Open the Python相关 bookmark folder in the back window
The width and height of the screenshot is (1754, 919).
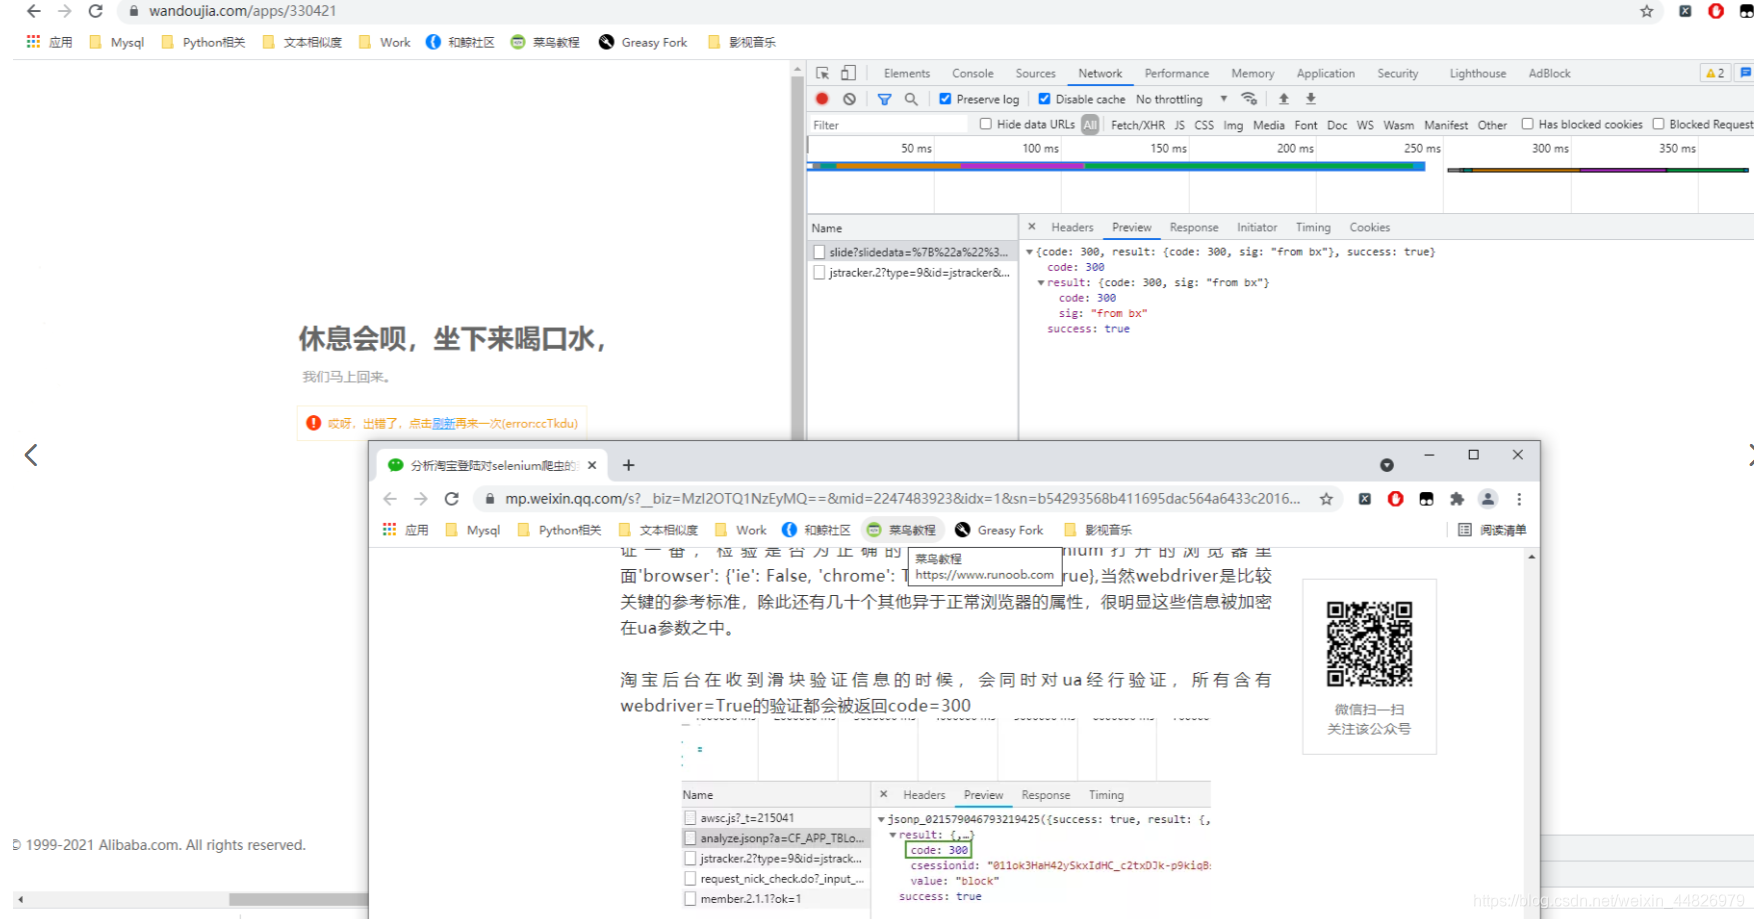[x=203, y=42]
